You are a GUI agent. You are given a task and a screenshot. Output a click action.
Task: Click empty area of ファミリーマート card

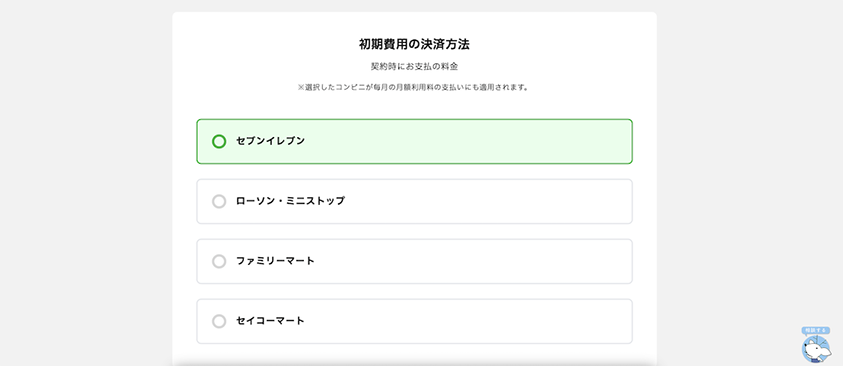(x=473, y=262)
